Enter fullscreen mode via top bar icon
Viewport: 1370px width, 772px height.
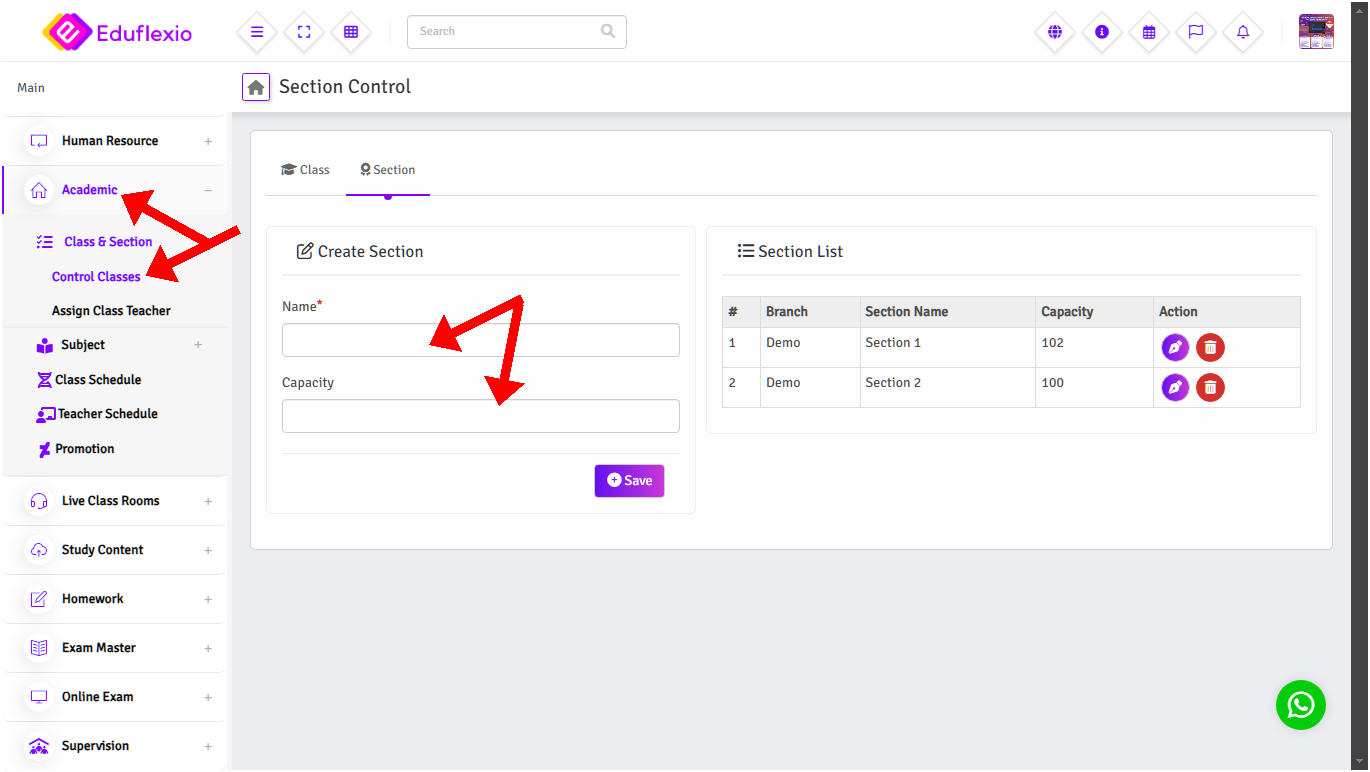coord(304,32)
